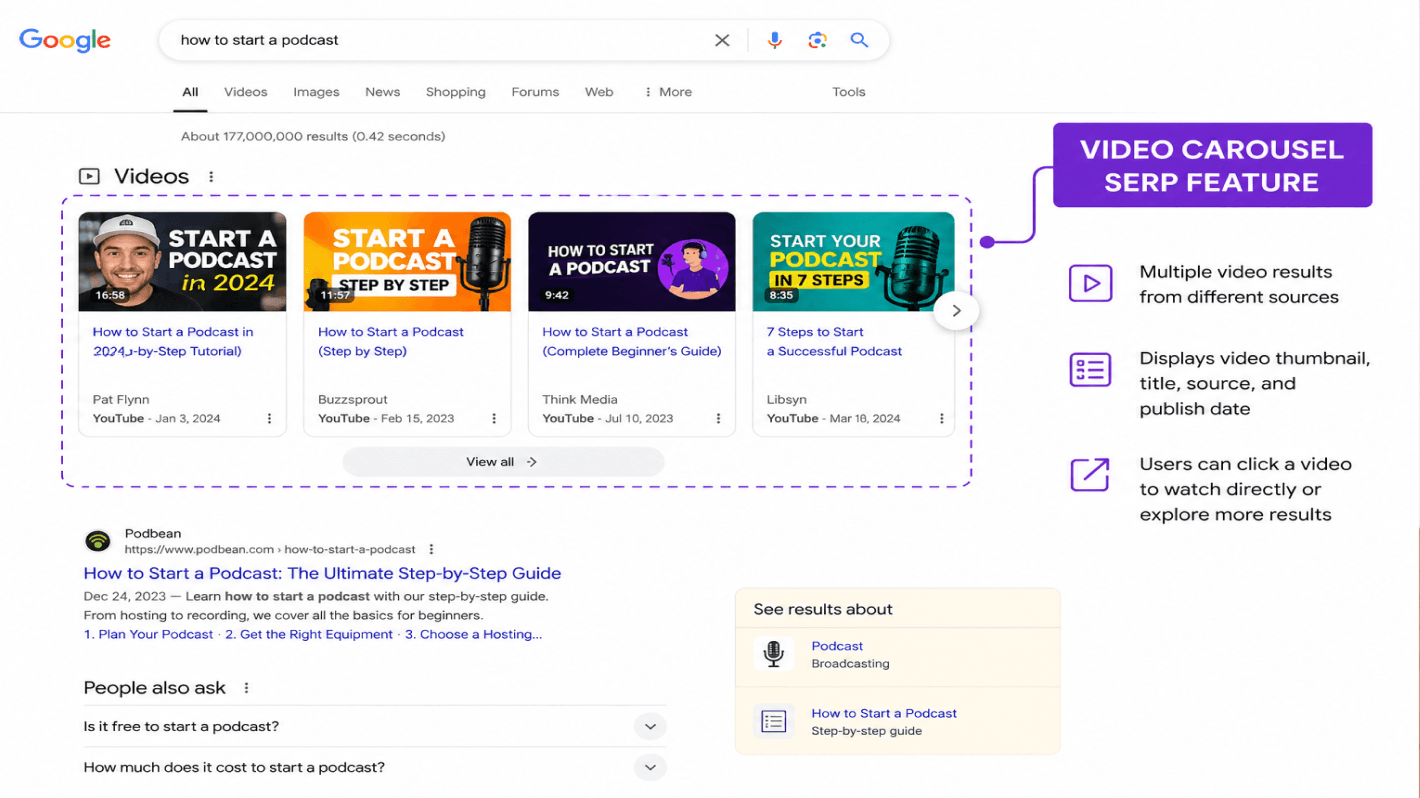Click the View all videos button

(503, 461)
